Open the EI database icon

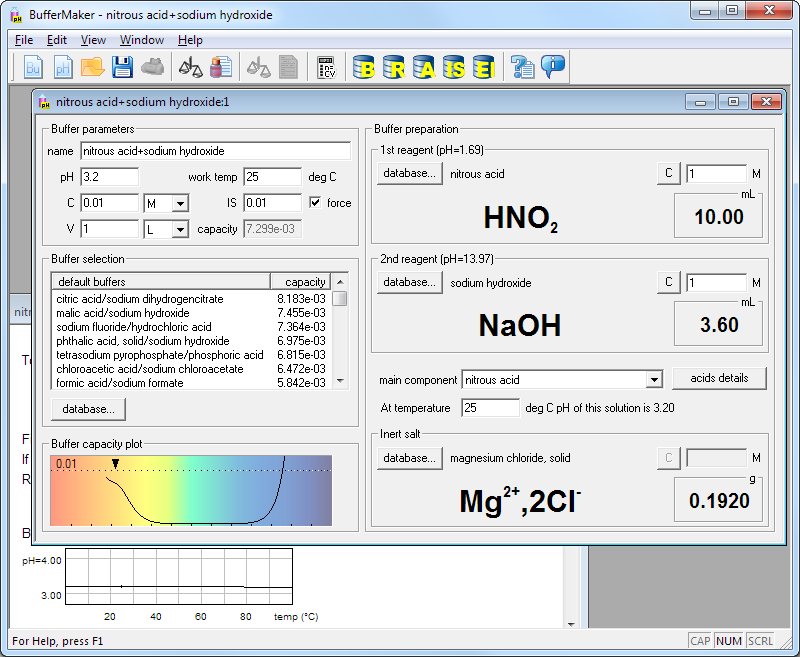484,67
